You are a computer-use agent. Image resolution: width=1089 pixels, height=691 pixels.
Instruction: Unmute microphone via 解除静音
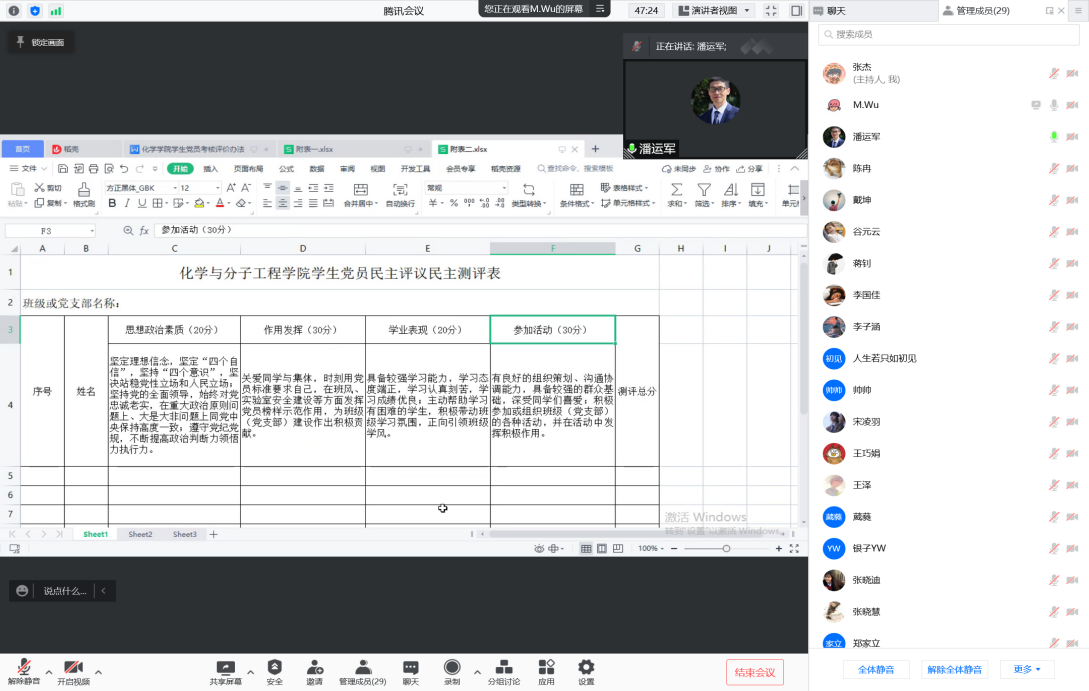24,670
